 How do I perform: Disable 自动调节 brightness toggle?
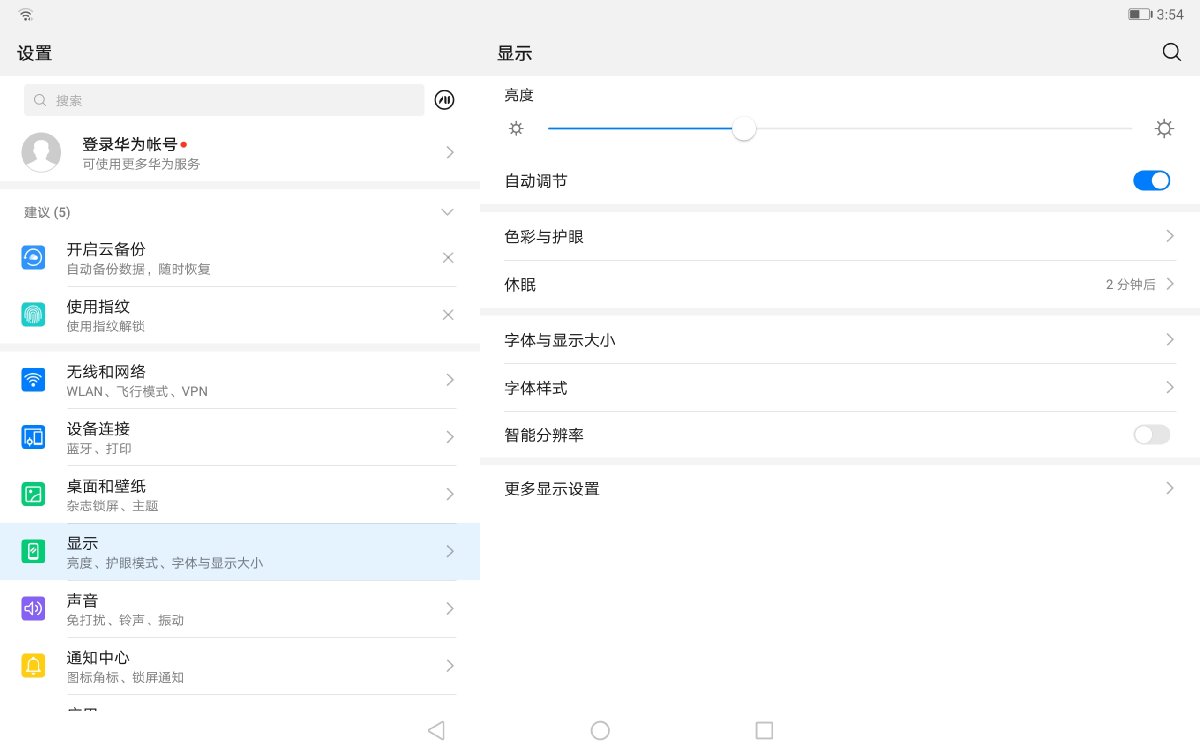click(1152, 181)
